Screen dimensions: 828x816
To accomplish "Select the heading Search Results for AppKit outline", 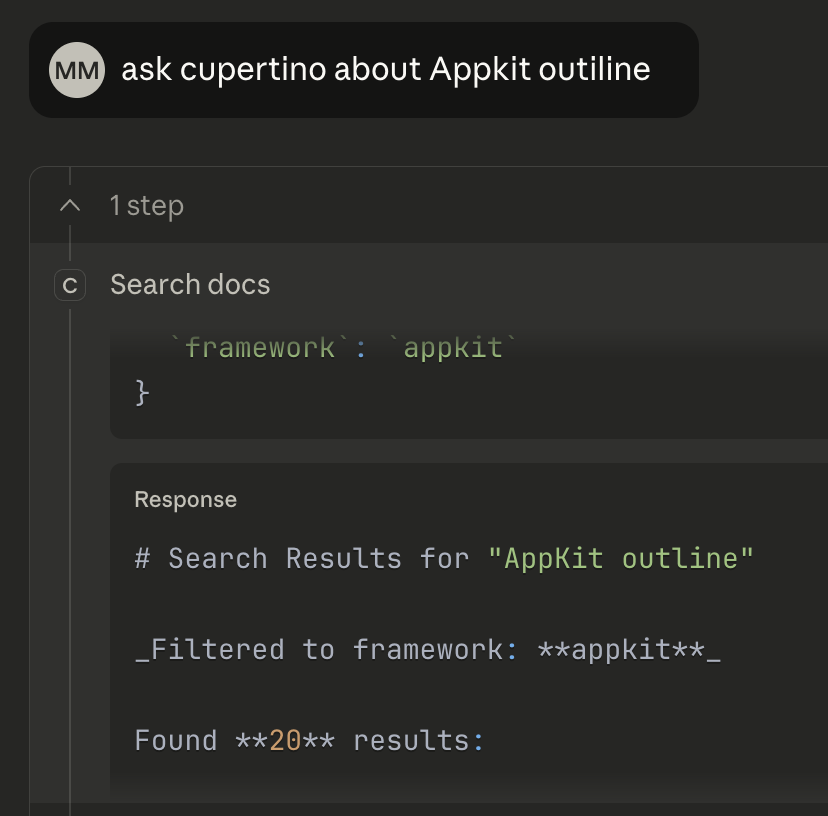I will (443, 558).
